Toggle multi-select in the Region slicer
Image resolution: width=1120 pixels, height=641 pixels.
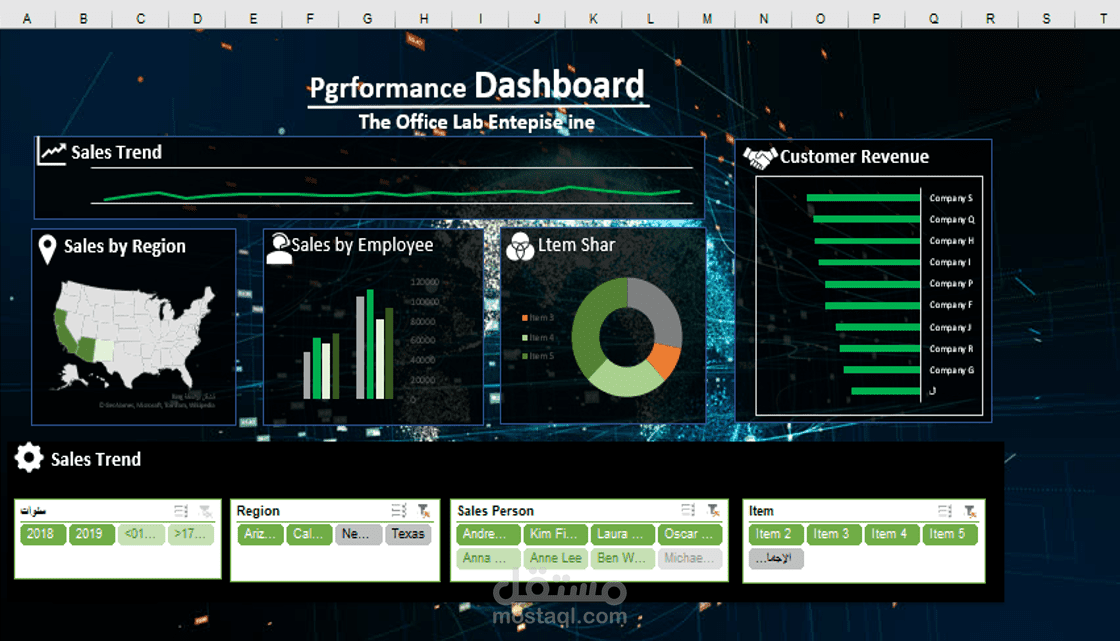pyautogui.click(x=399, y=510)
